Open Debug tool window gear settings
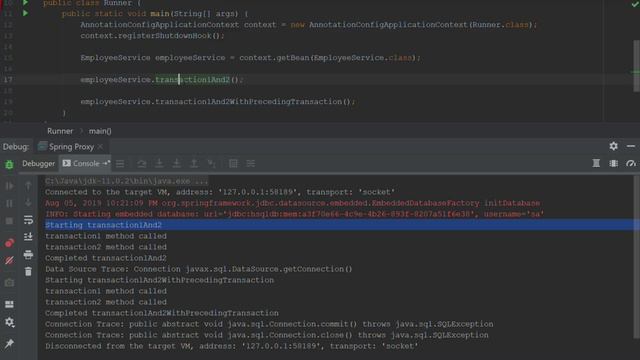 point(613,146)
